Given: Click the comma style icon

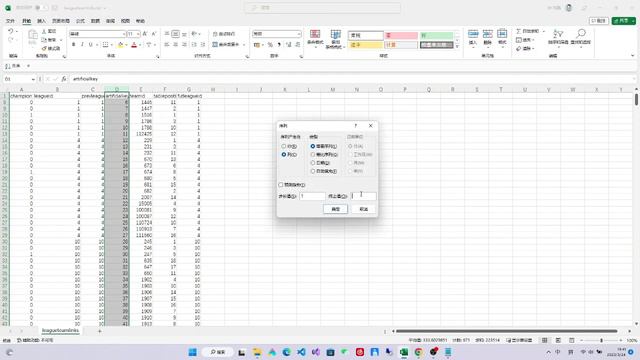Looking at the screenshot, I should point(279,44).
